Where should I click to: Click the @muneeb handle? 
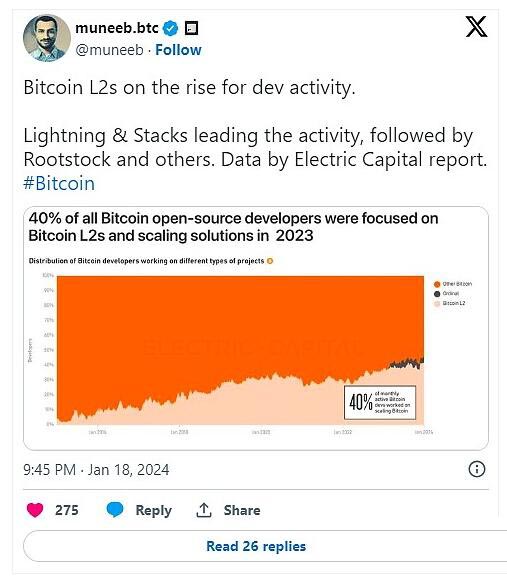[x=109, y=50]
